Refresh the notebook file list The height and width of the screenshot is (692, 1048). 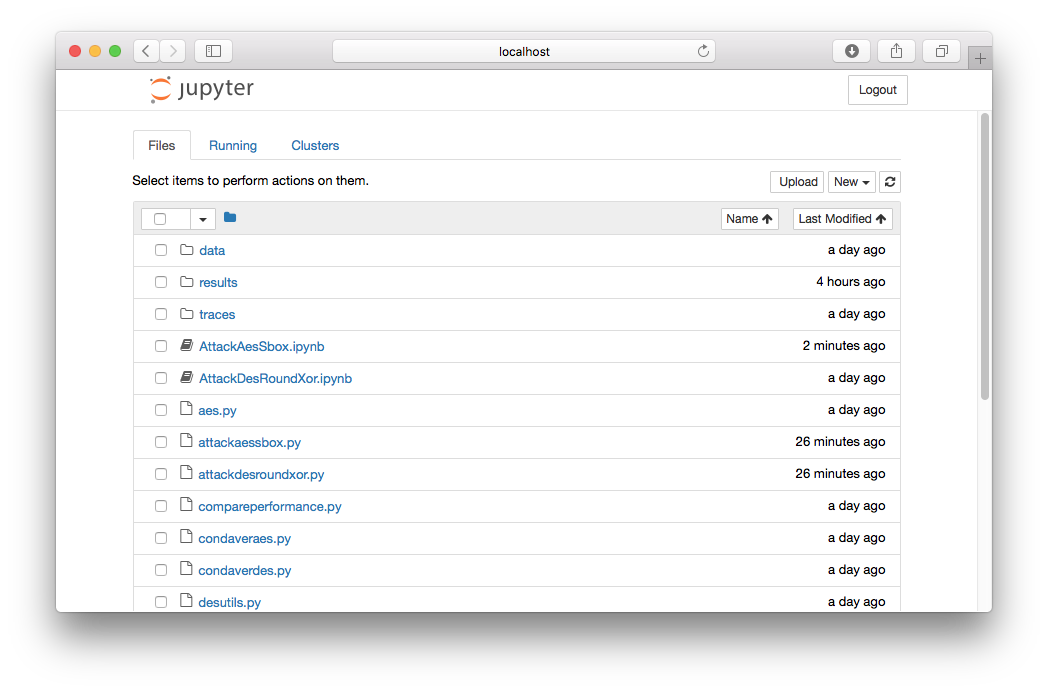890,182
